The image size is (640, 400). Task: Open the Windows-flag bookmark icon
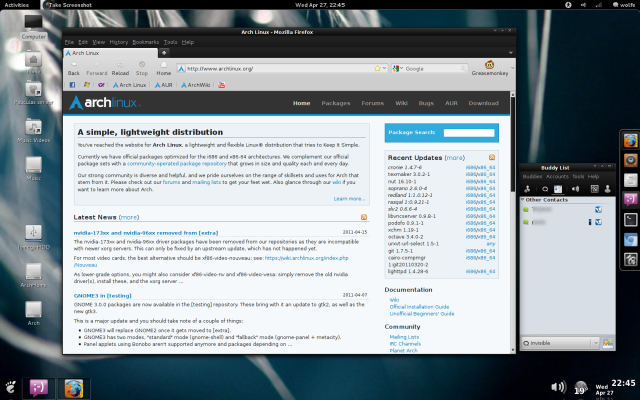click(x=87, y=85)
